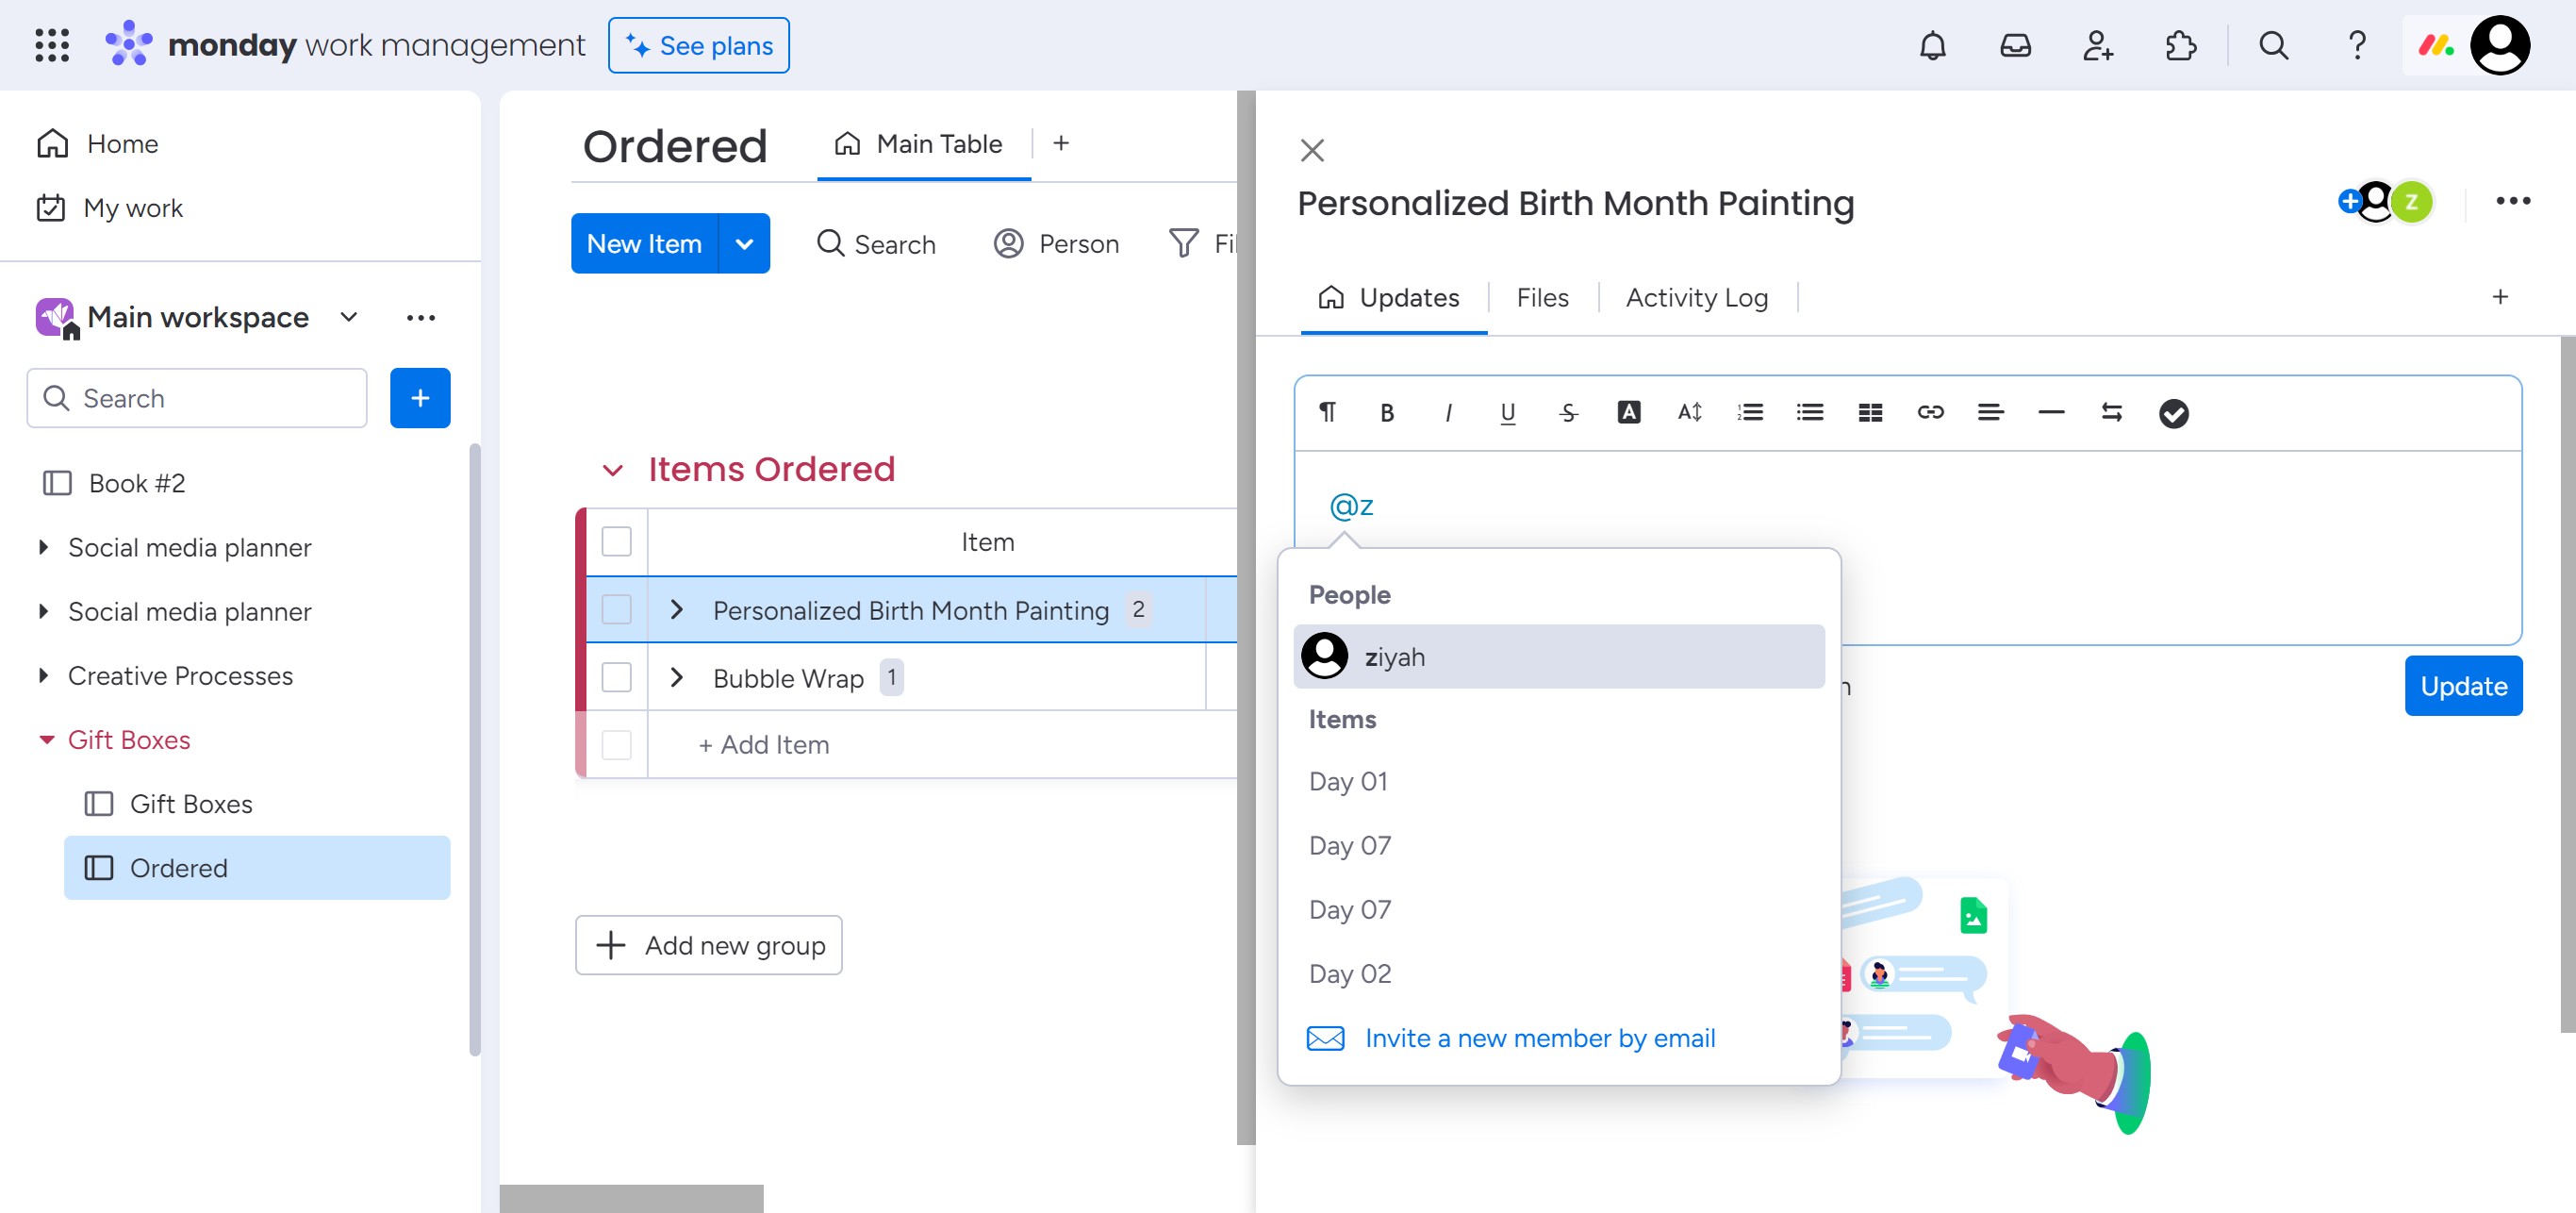
Task: Open the text color picker
Action: (1628, 413)
